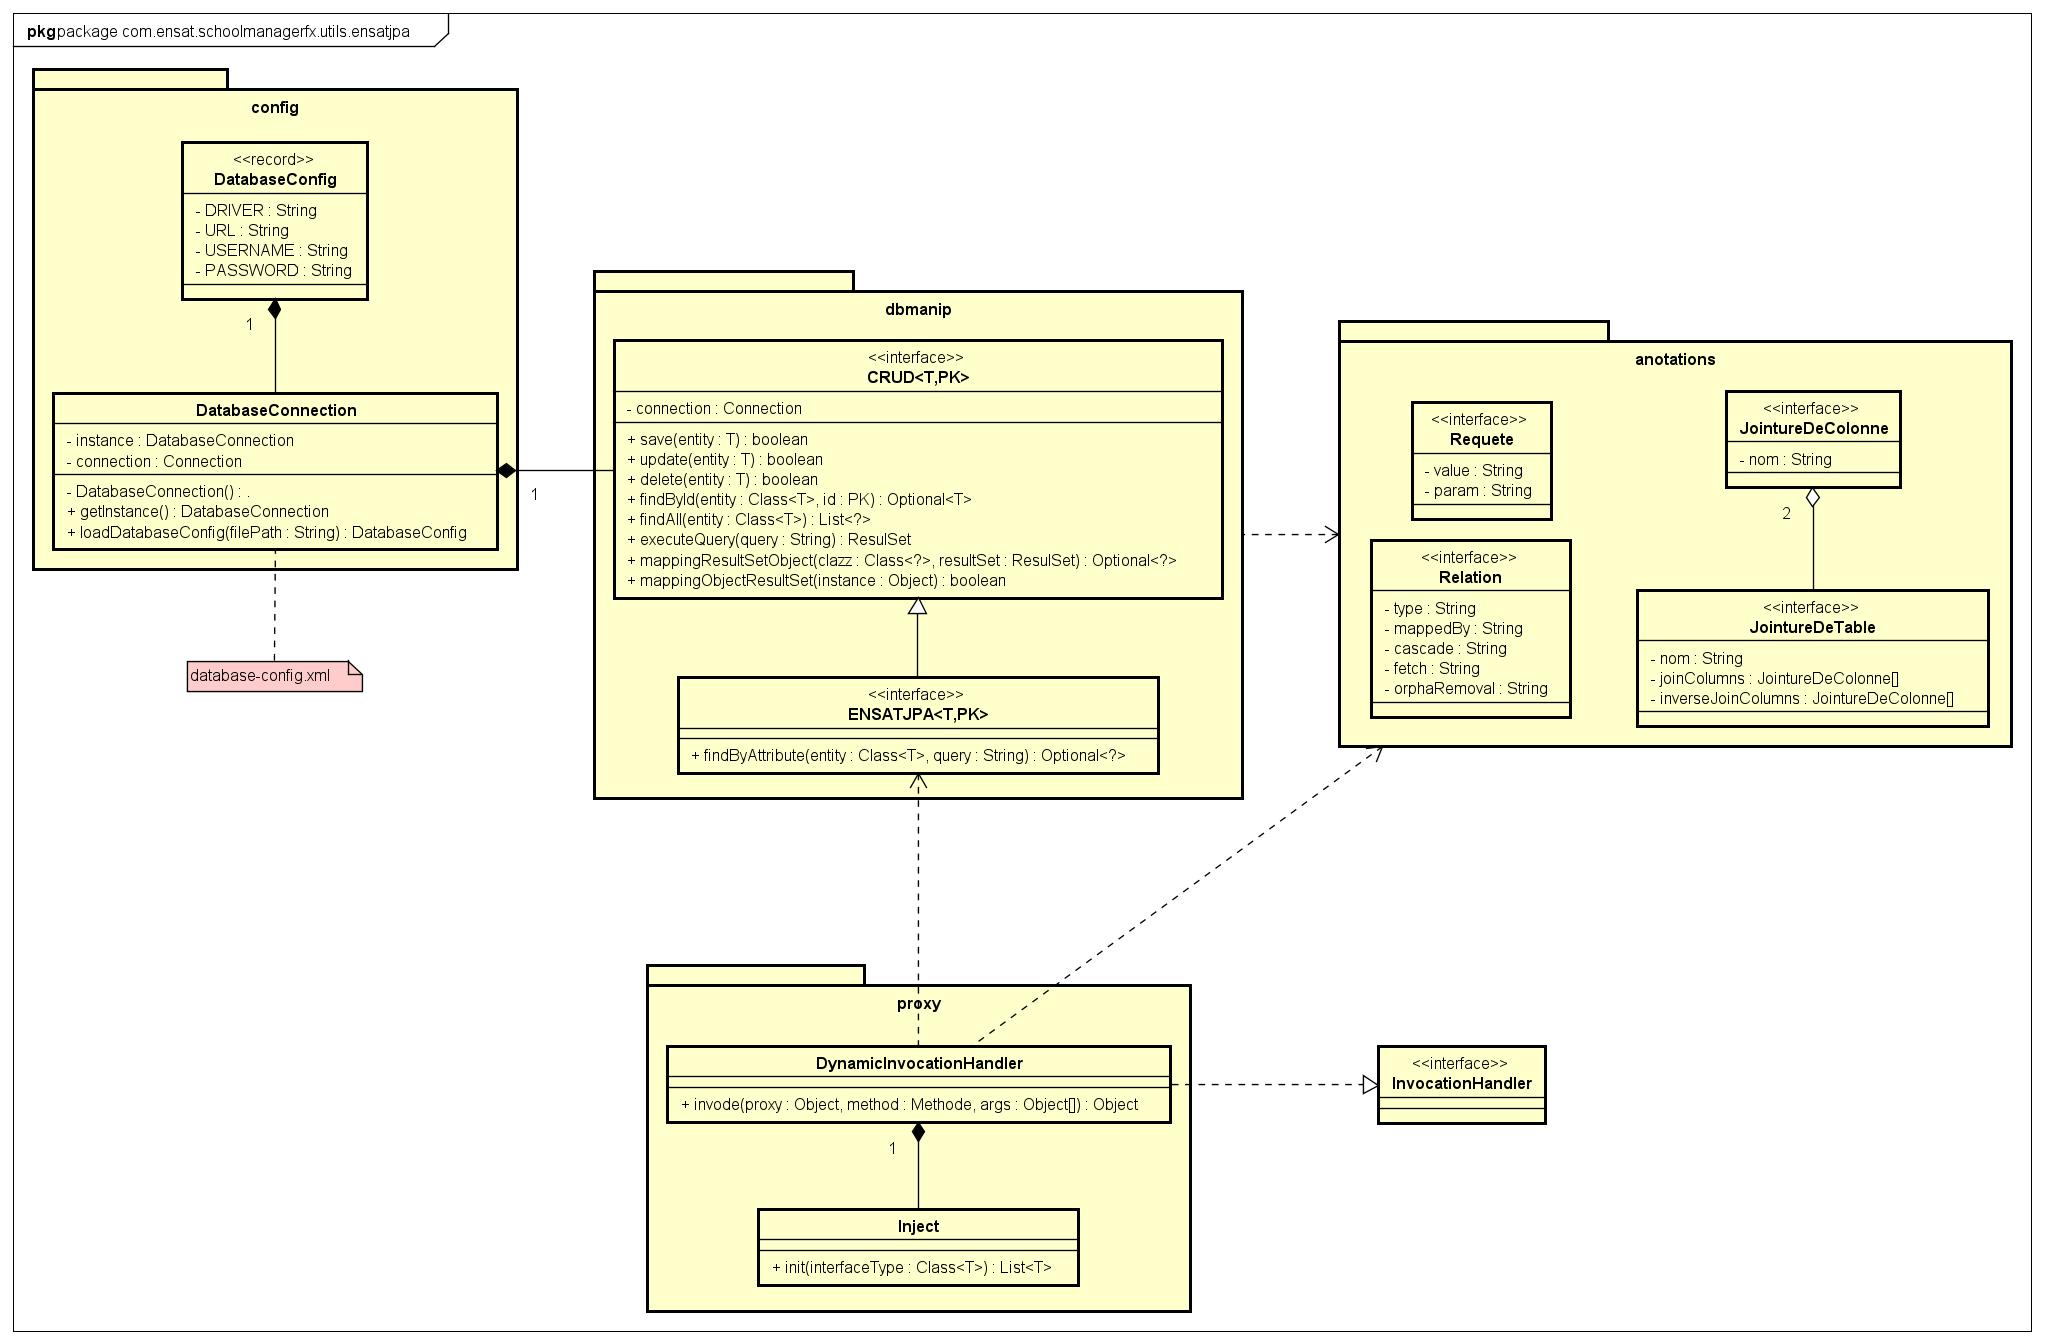Click the DynamicInvocationHandler class title

tap(919, 1063)
